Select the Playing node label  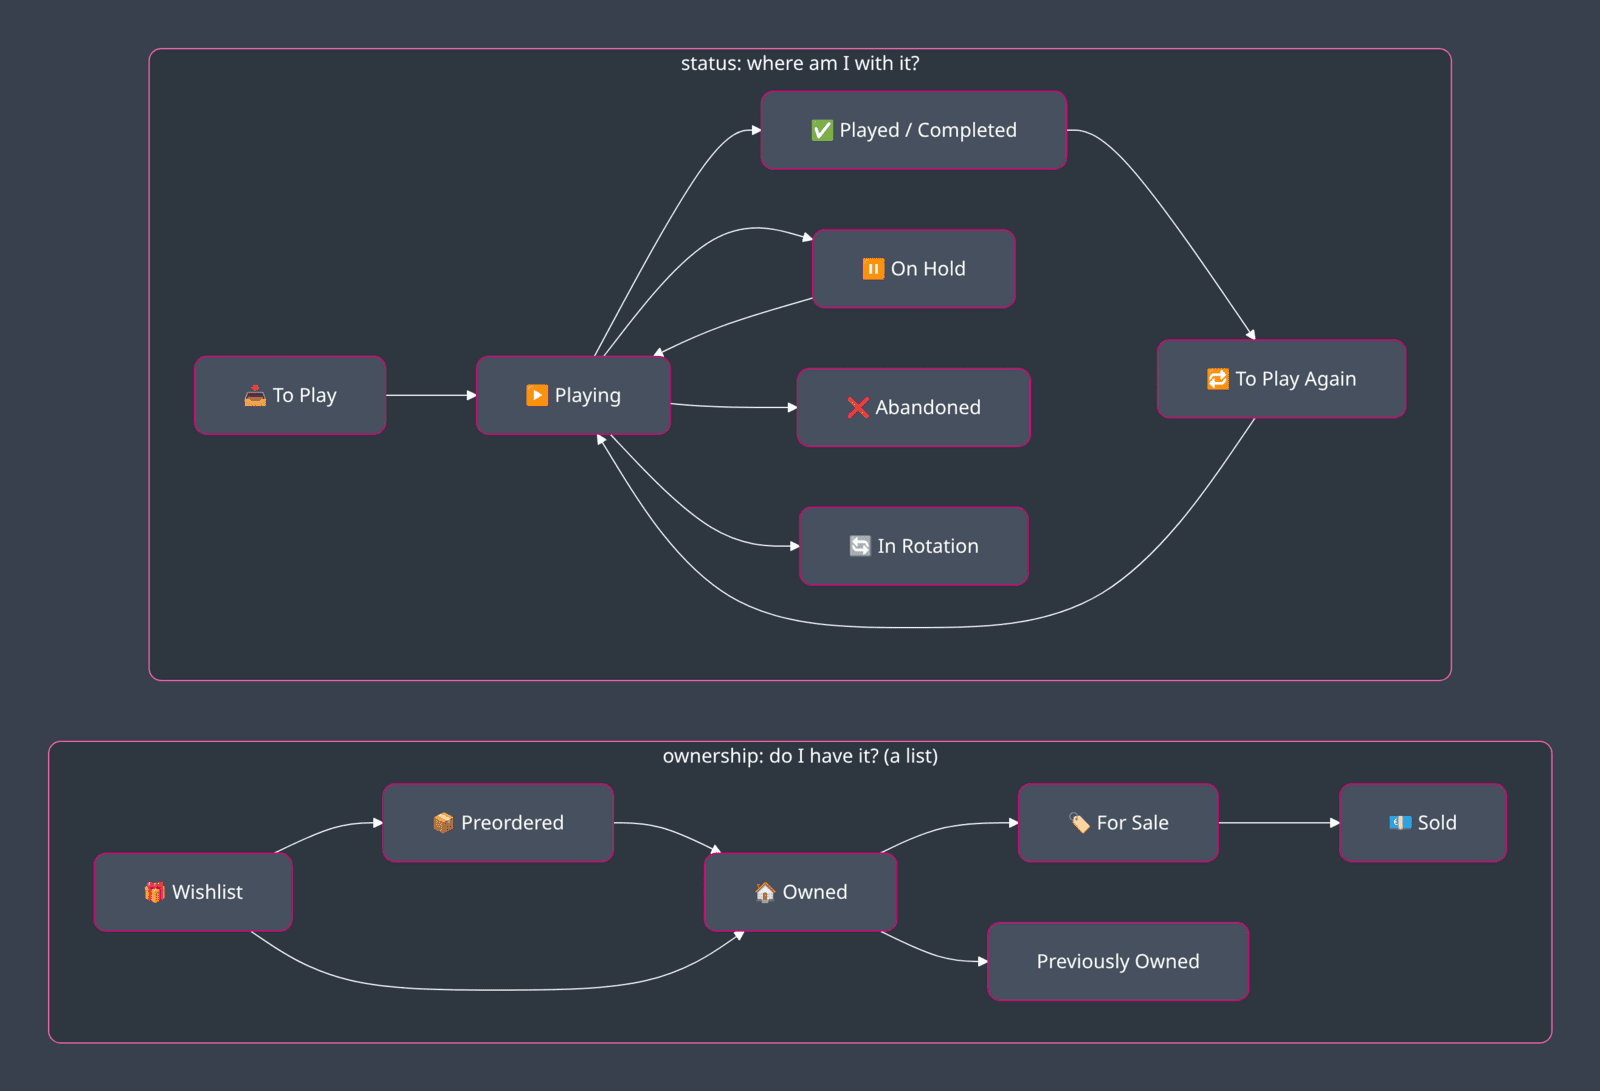pos(588,396)
